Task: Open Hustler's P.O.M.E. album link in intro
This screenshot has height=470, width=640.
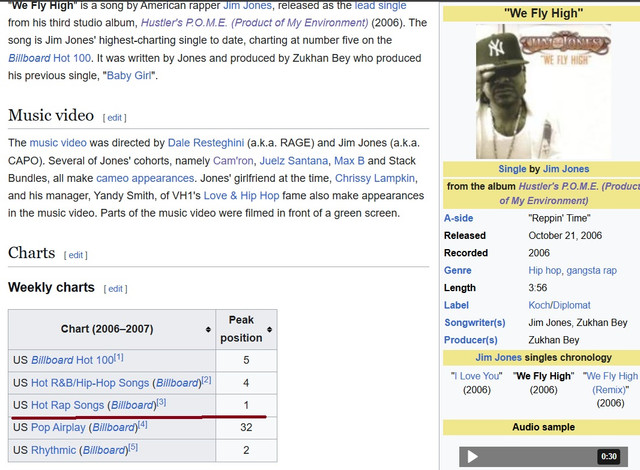Action: pyautogui.click(x=254, y=22)
